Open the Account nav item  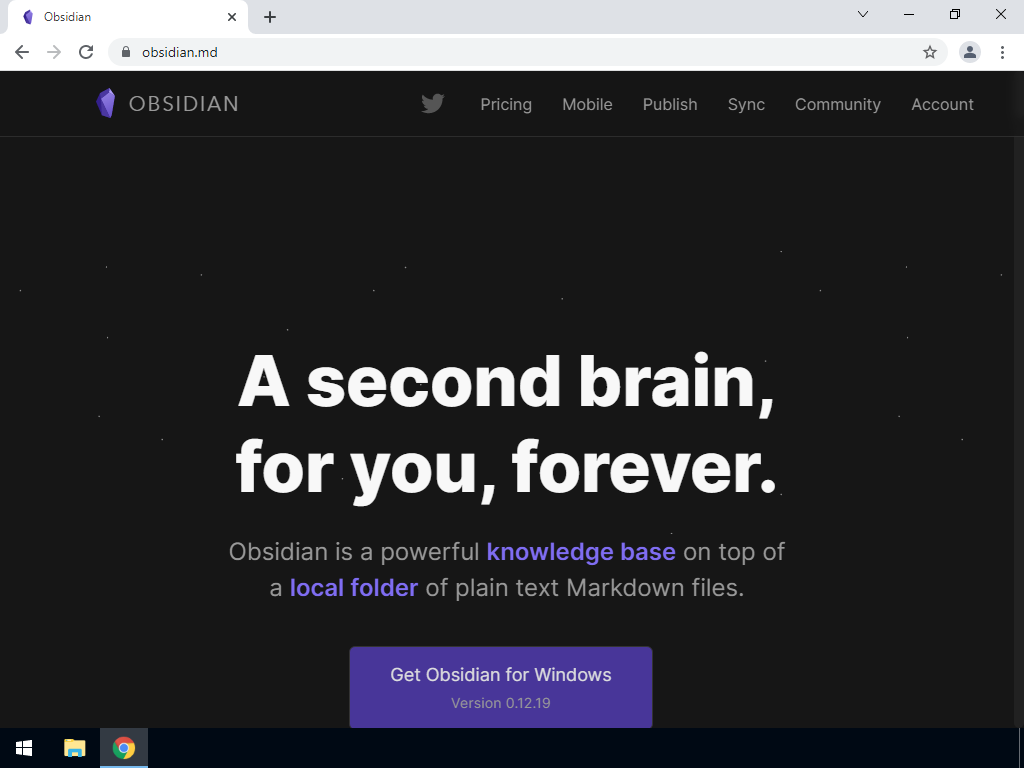tap(942, 104)
